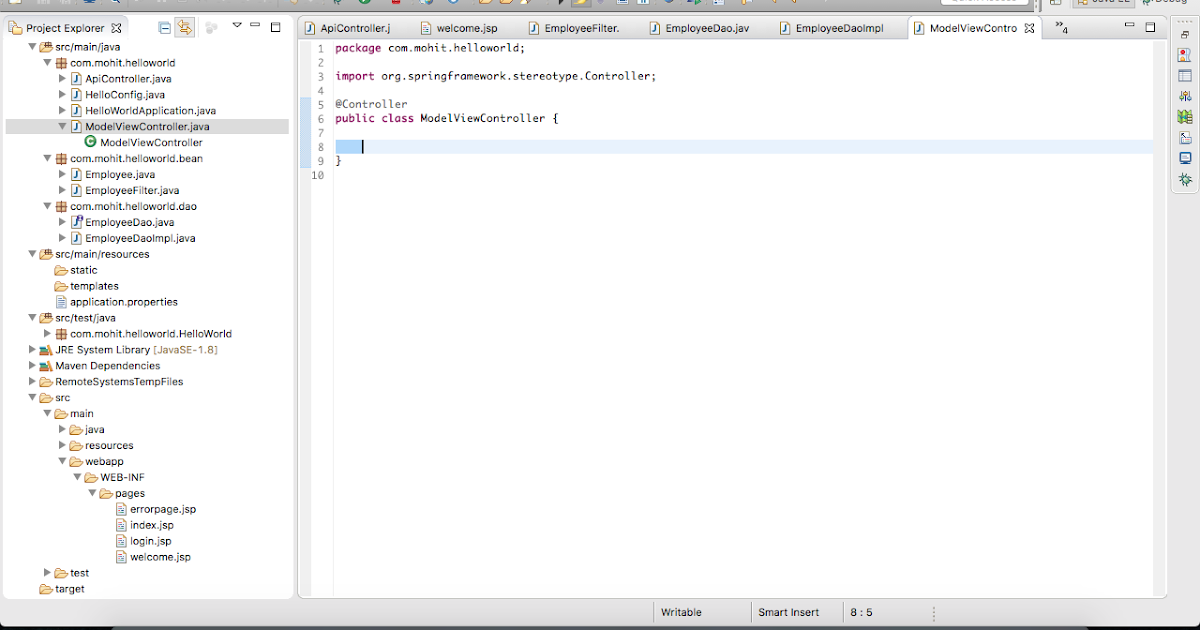Click the table-style view icon on right panel
Viewport: 1200px width, 630px height.
click(1185, 74)
